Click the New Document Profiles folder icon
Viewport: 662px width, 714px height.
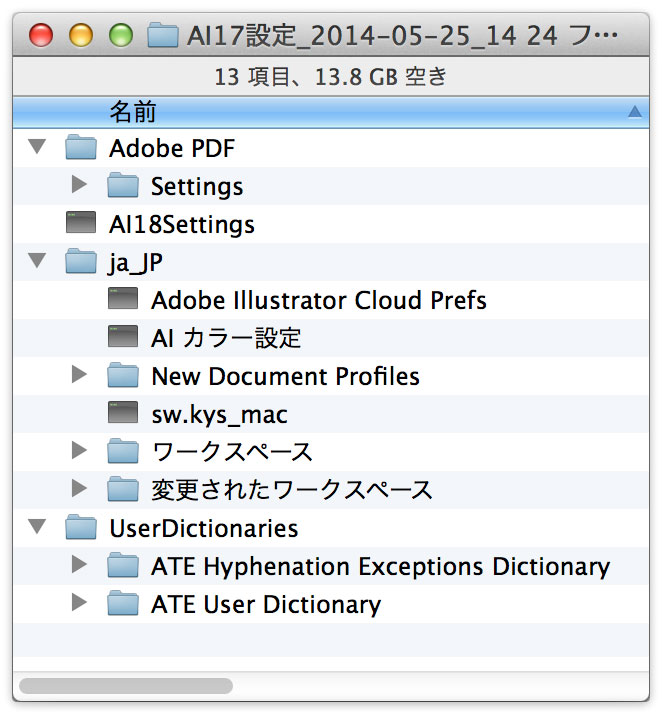click(x=123, y=375)
